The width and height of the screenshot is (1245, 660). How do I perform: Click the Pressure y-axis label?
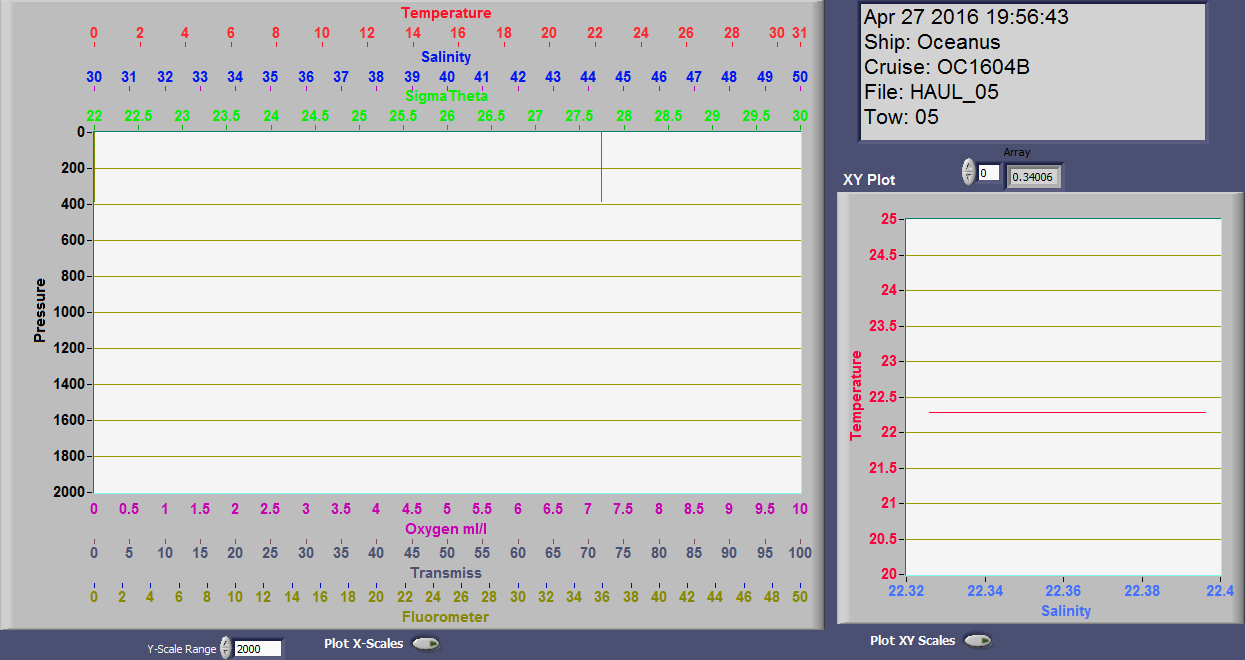[40, 311]
